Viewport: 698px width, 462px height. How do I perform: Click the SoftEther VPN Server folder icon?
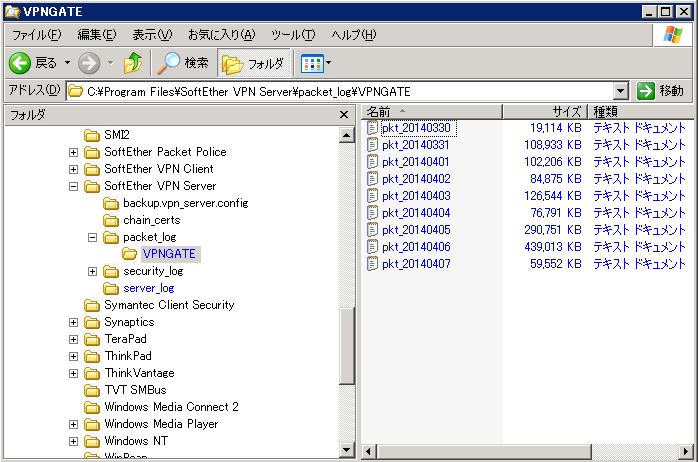pyautogui.click(x=92, y=186)
